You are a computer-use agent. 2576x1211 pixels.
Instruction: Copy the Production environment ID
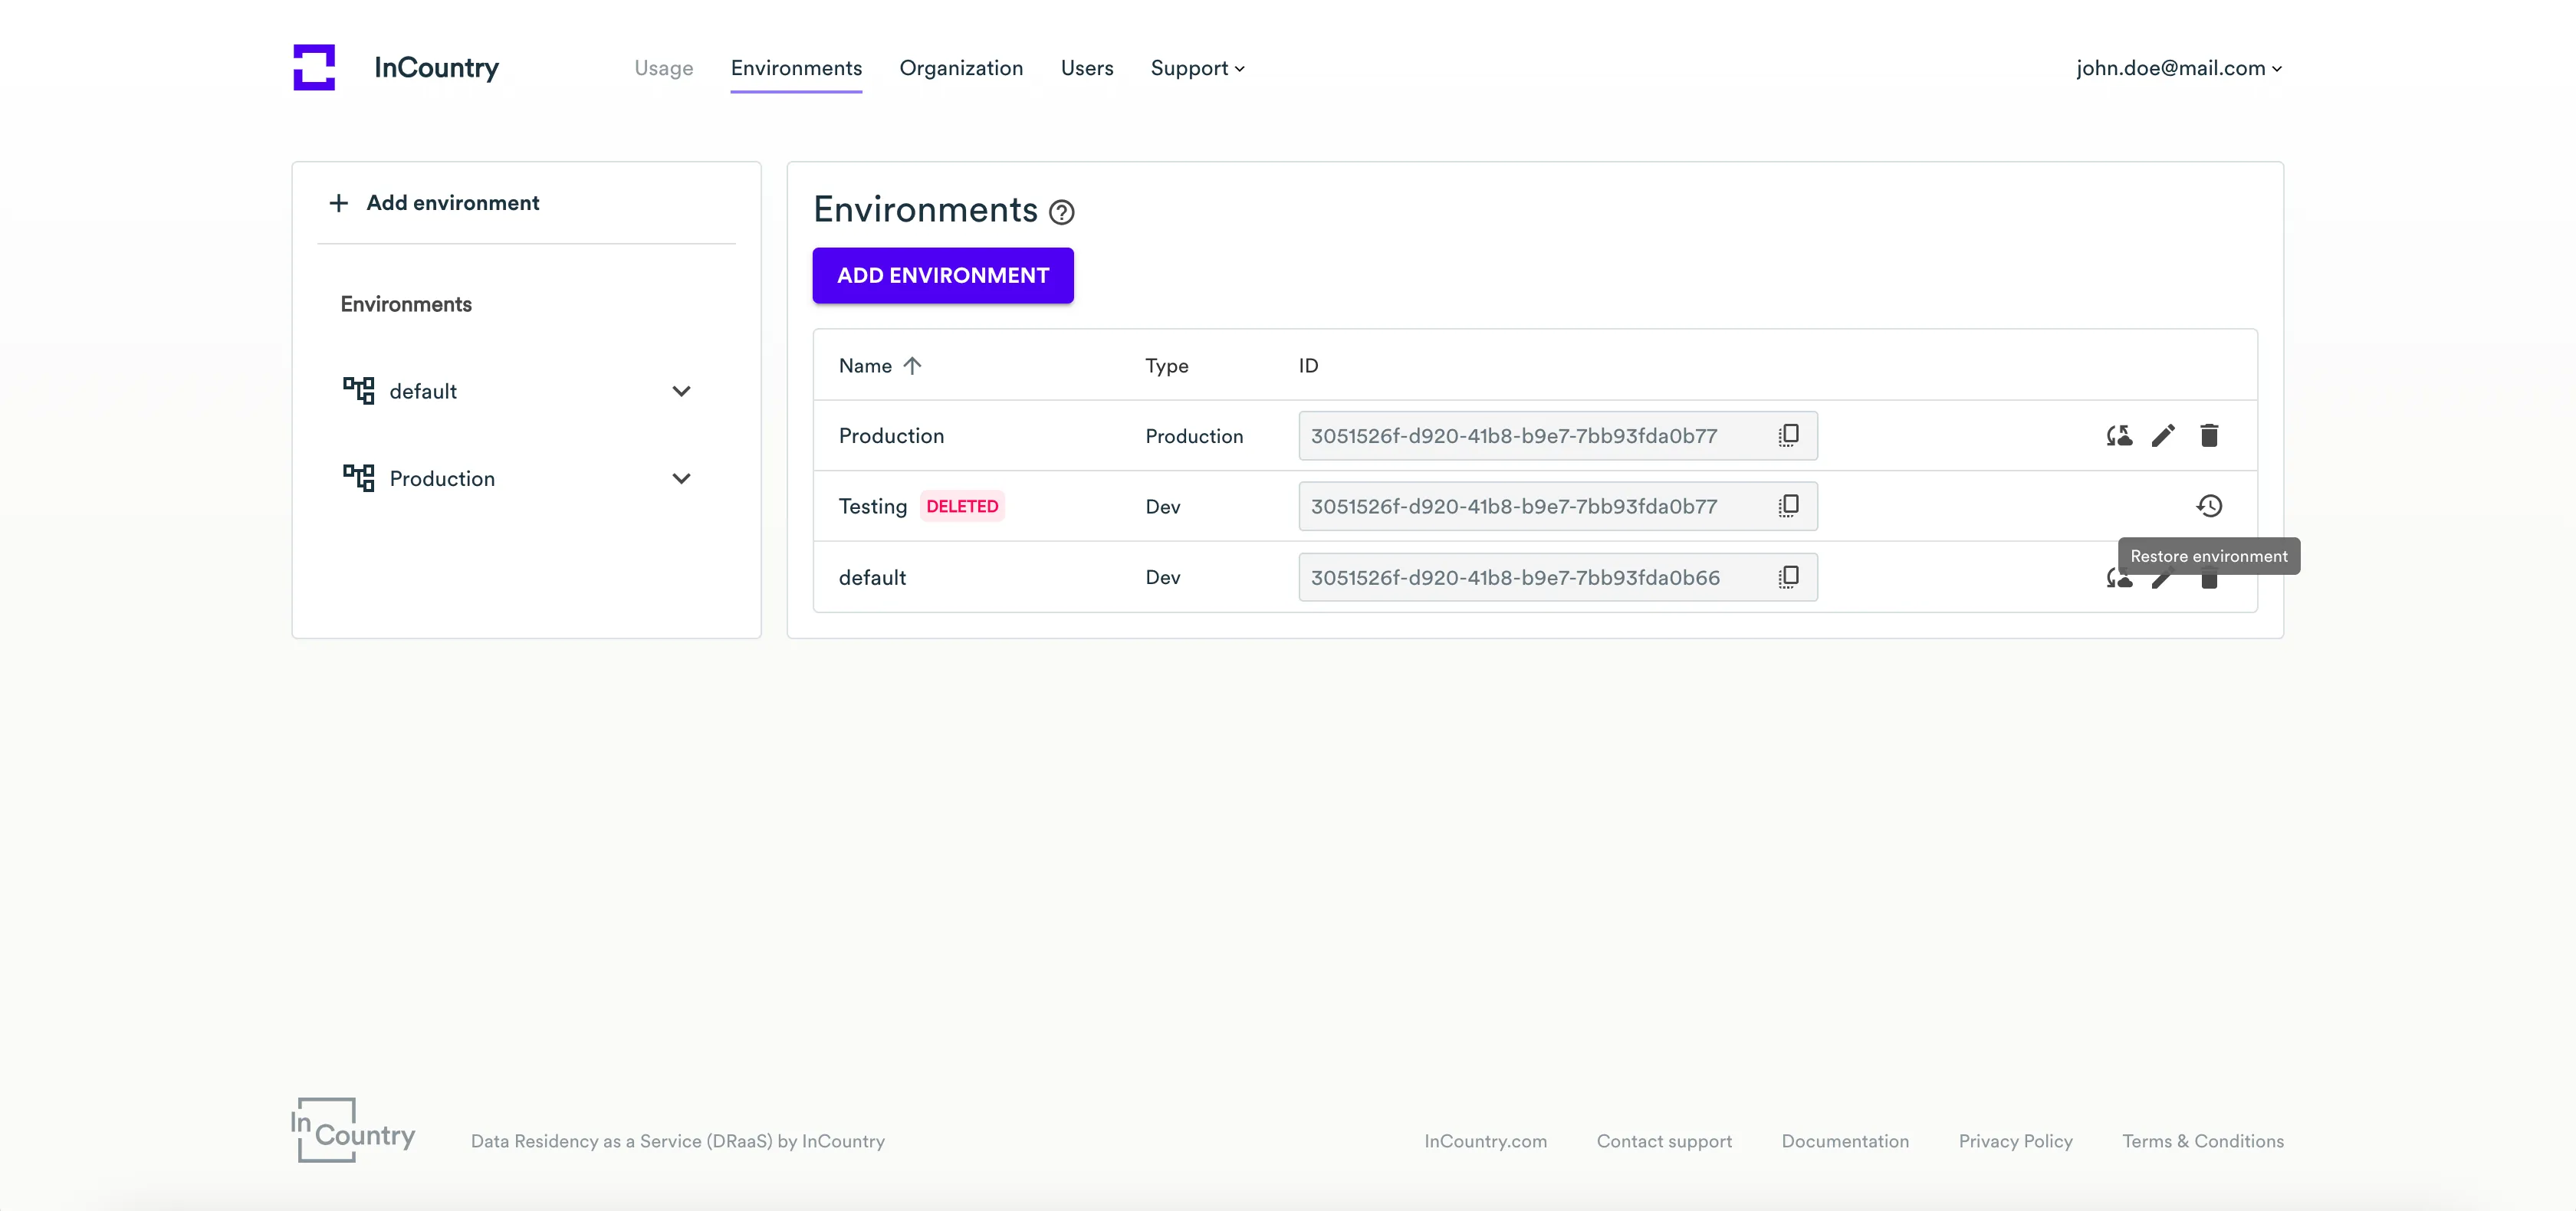point(1788,435)
